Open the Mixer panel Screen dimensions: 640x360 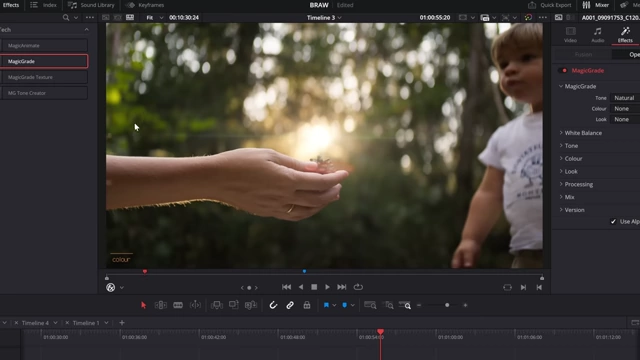596,5
